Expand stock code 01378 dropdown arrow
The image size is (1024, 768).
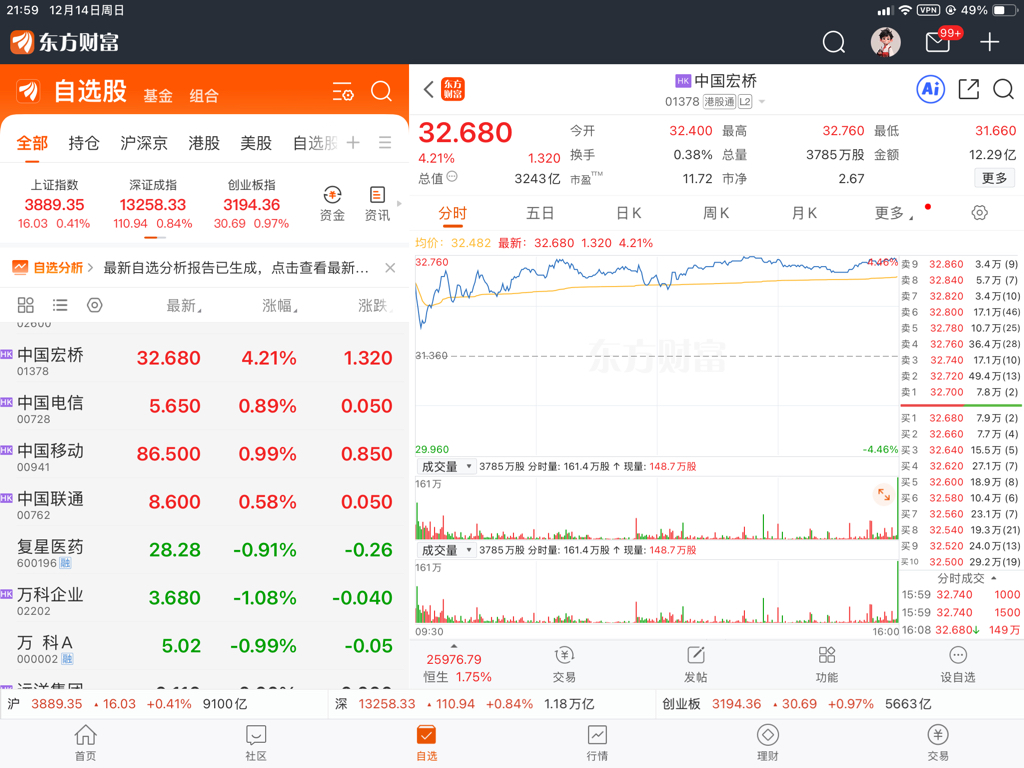pos(761,102)
